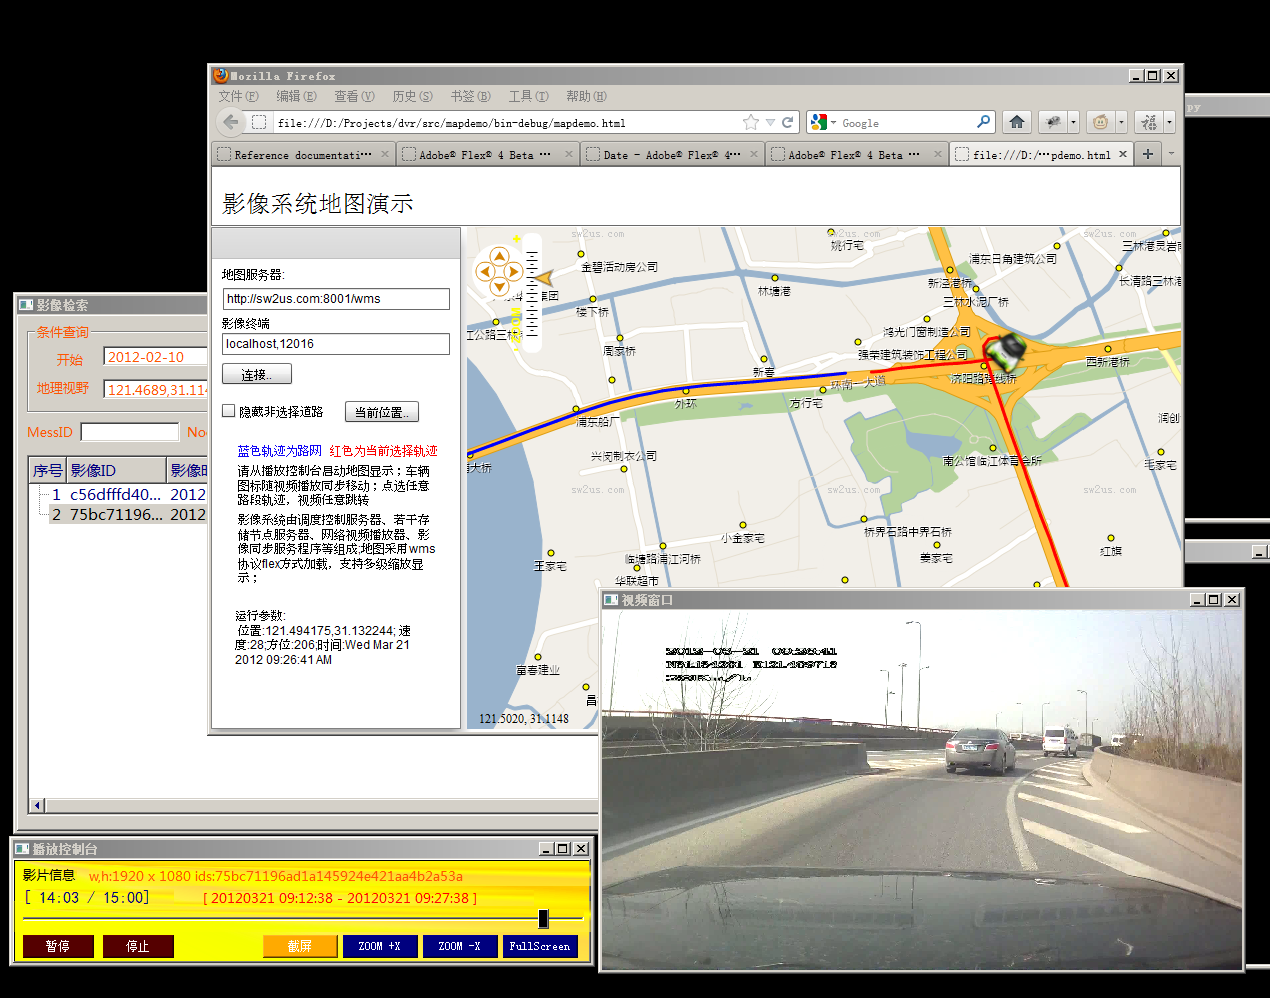
Task: Click the page identity icon in address bar
Action: pos(259,122)
